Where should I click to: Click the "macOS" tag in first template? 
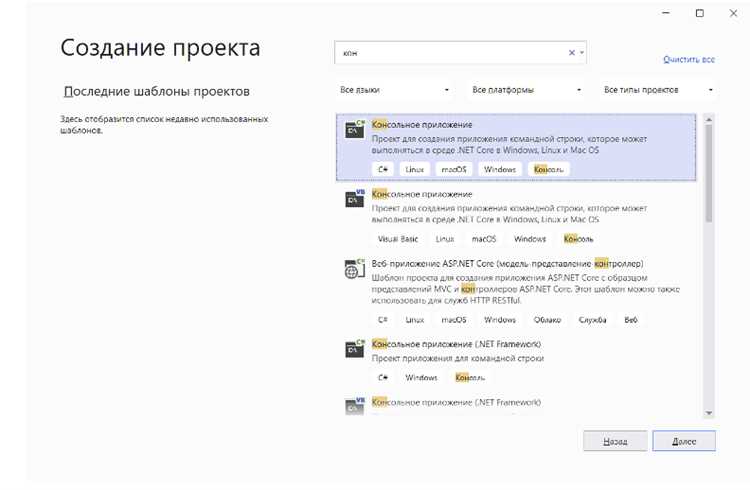tap(453, 169)
